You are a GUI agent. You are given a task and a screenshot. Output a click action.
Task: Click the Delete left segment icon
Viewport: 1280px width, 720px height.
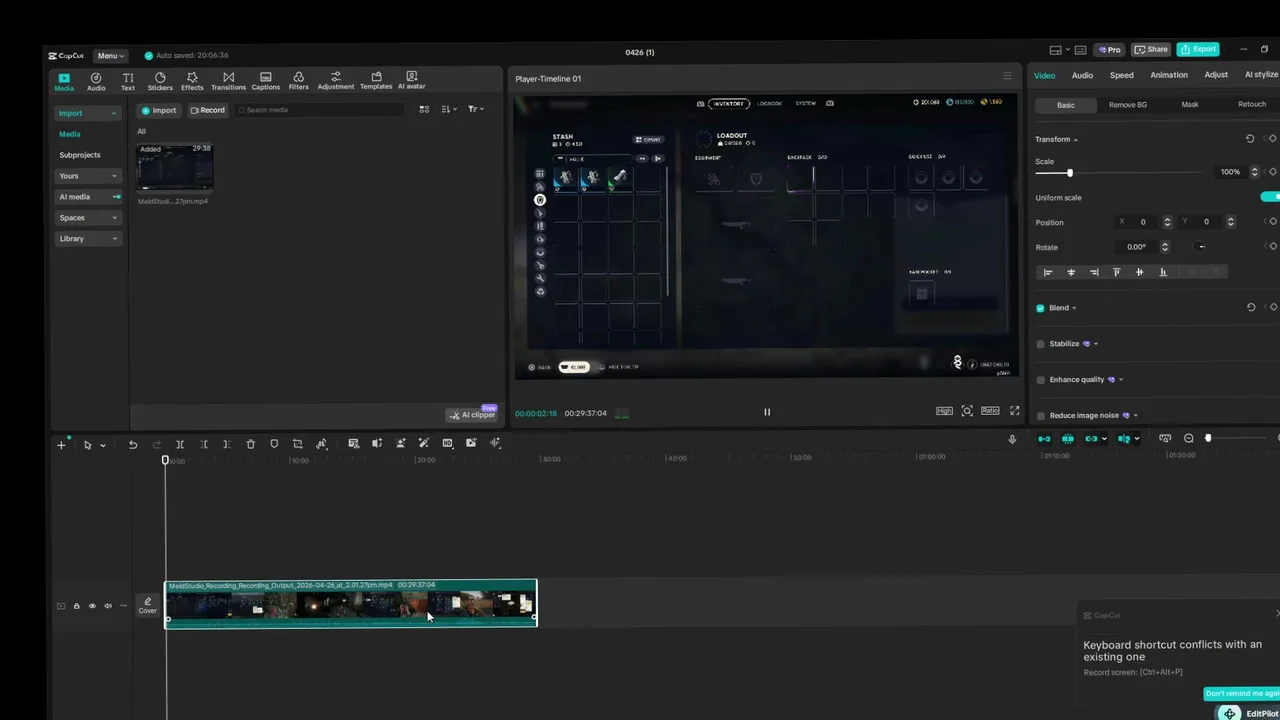point(204,444)
